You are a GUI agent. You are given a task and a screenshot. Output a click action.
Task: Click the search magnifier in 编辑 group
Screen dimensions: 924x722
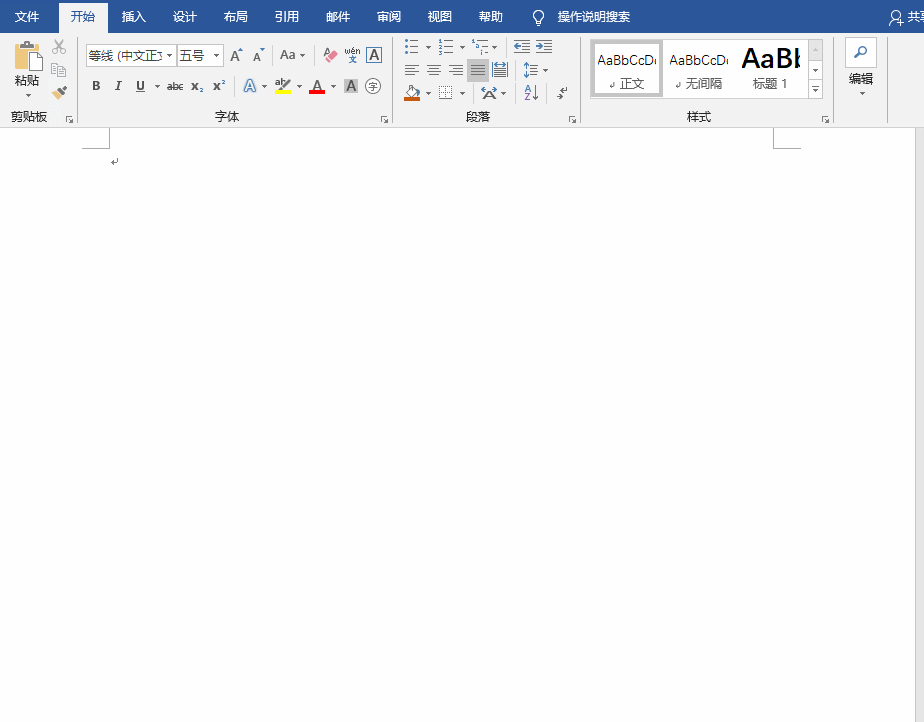point(860,52)
